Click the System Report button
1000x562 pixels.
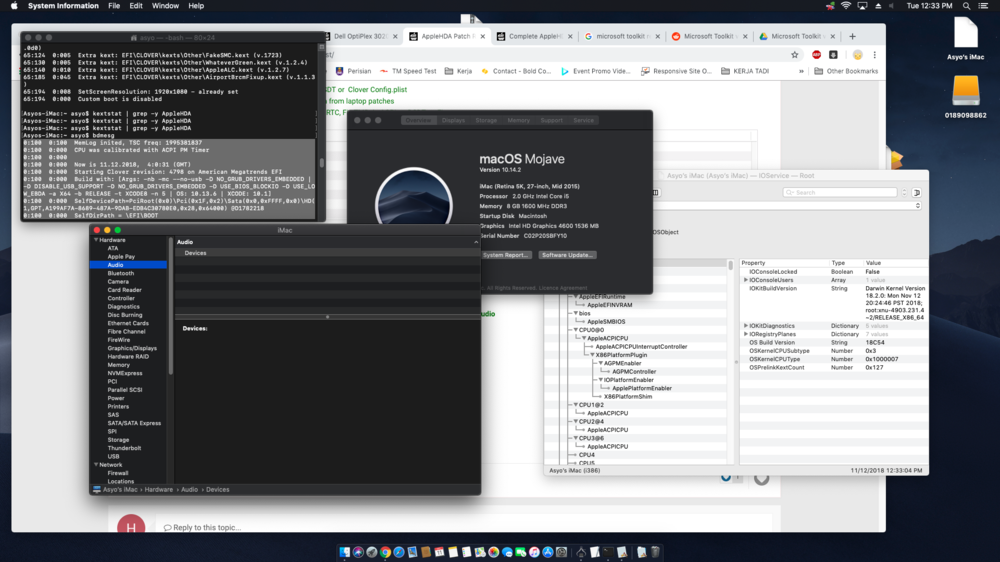[506, 255]
